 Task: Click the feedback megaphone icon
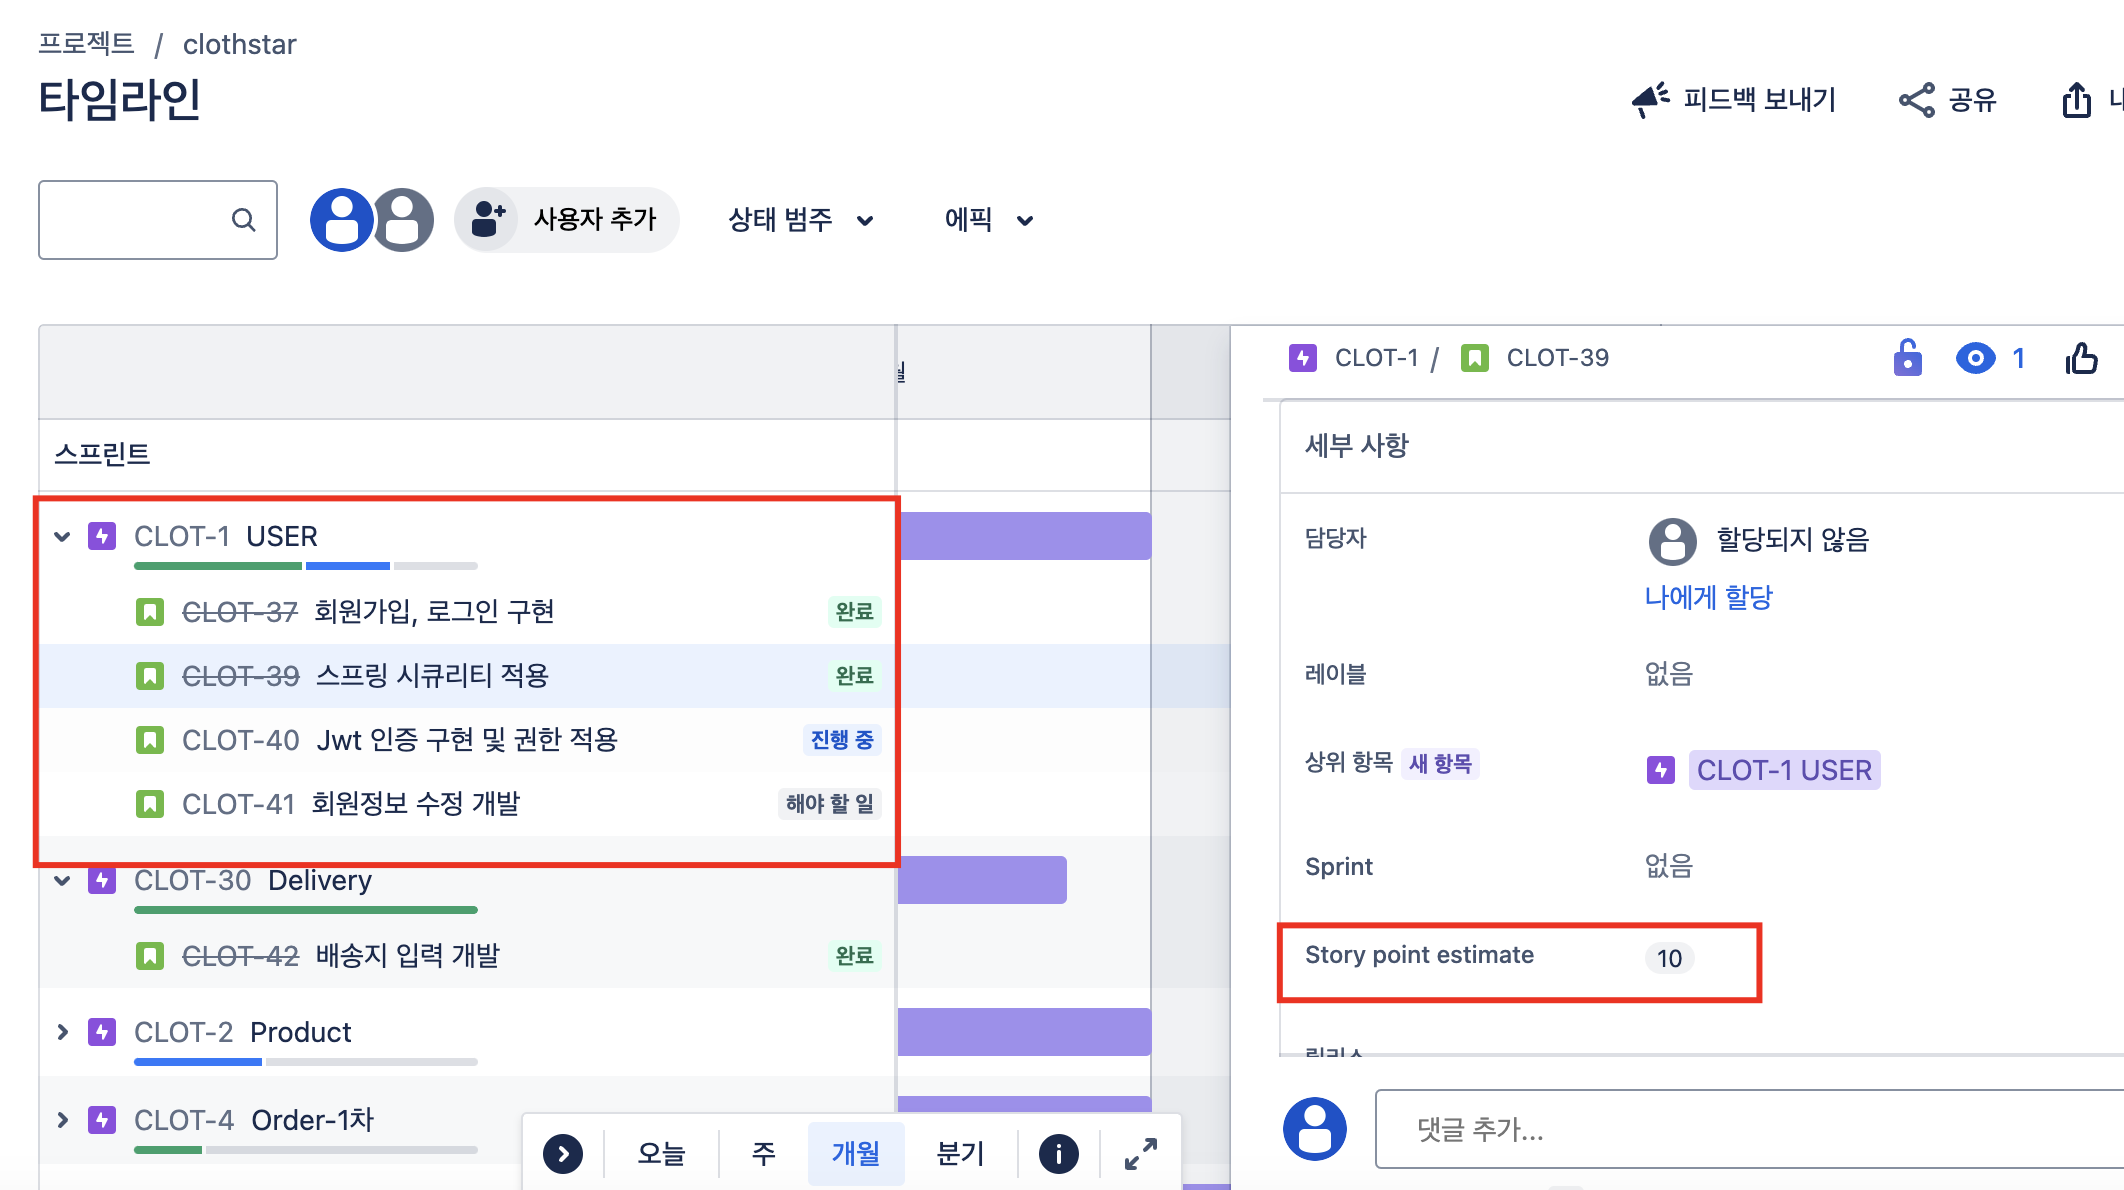point(1650,100)
